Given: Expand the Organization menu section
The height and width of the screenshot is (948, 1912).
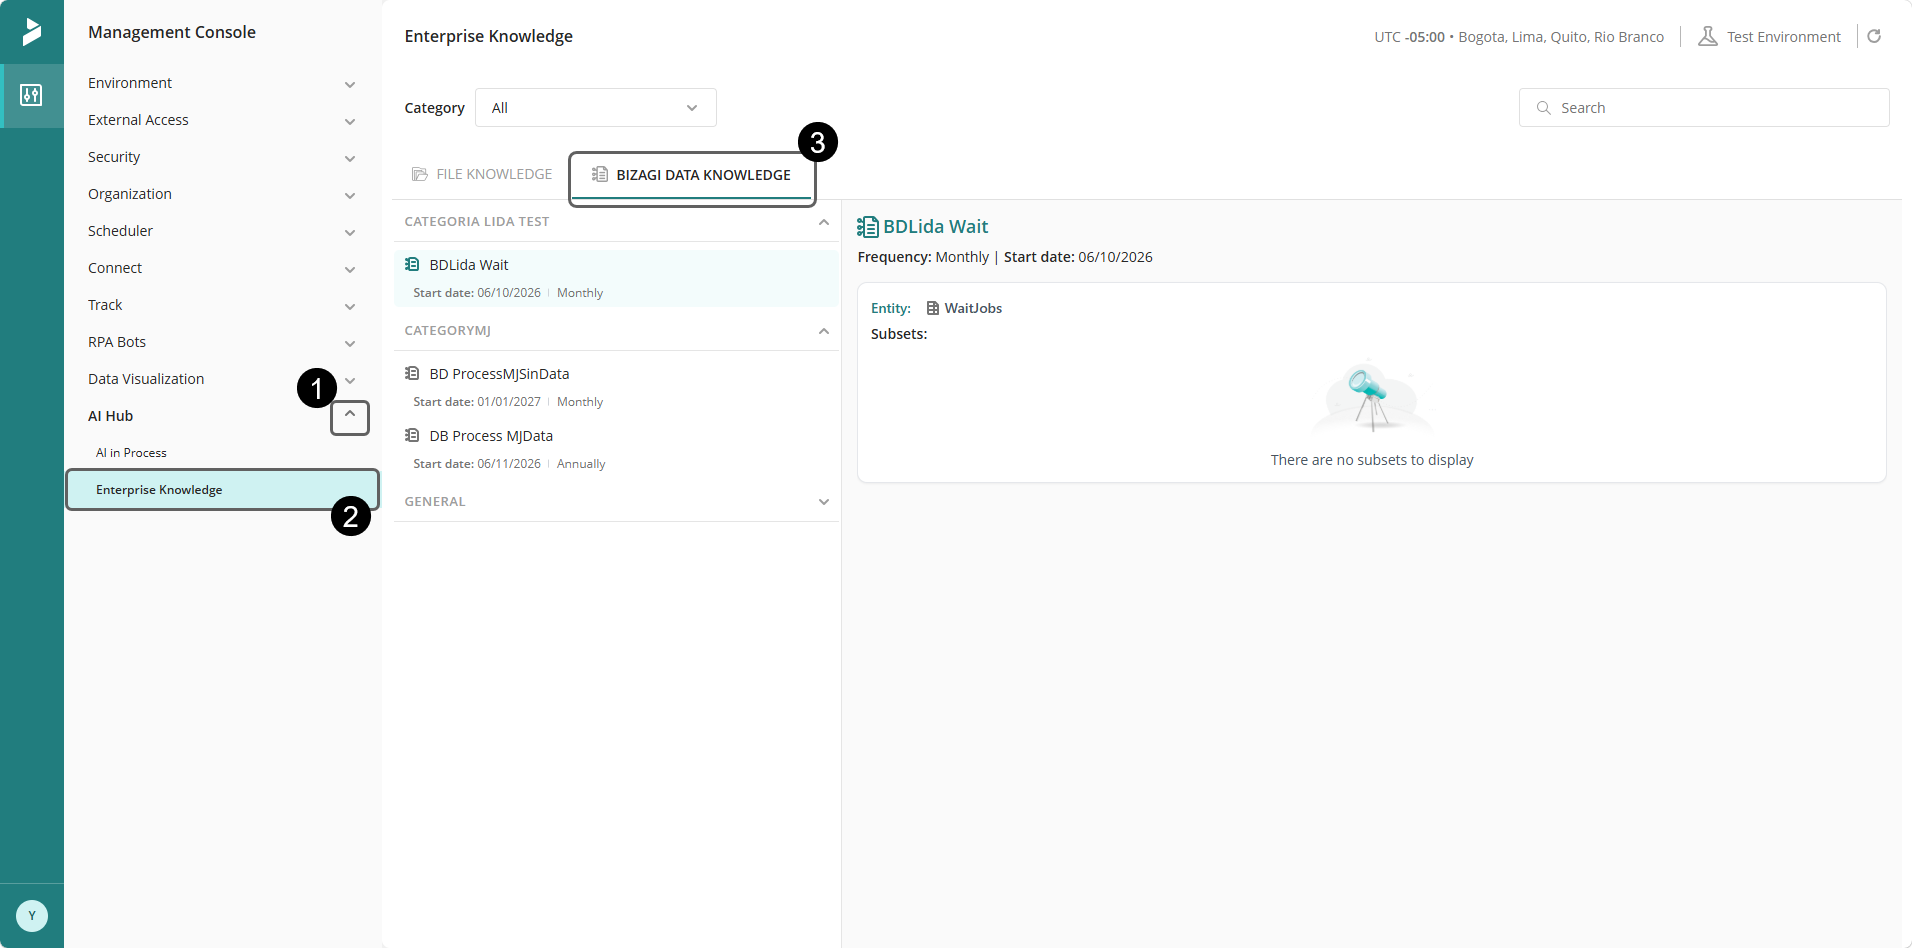Looking at the screenshot, I should [350, 195].
